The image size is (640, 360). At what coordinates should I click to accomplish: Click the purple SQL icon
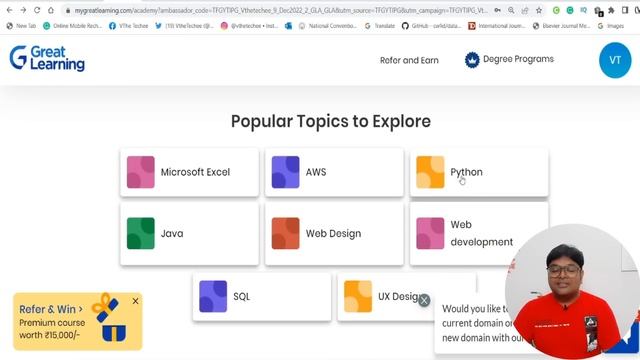[x=213, y=297]
